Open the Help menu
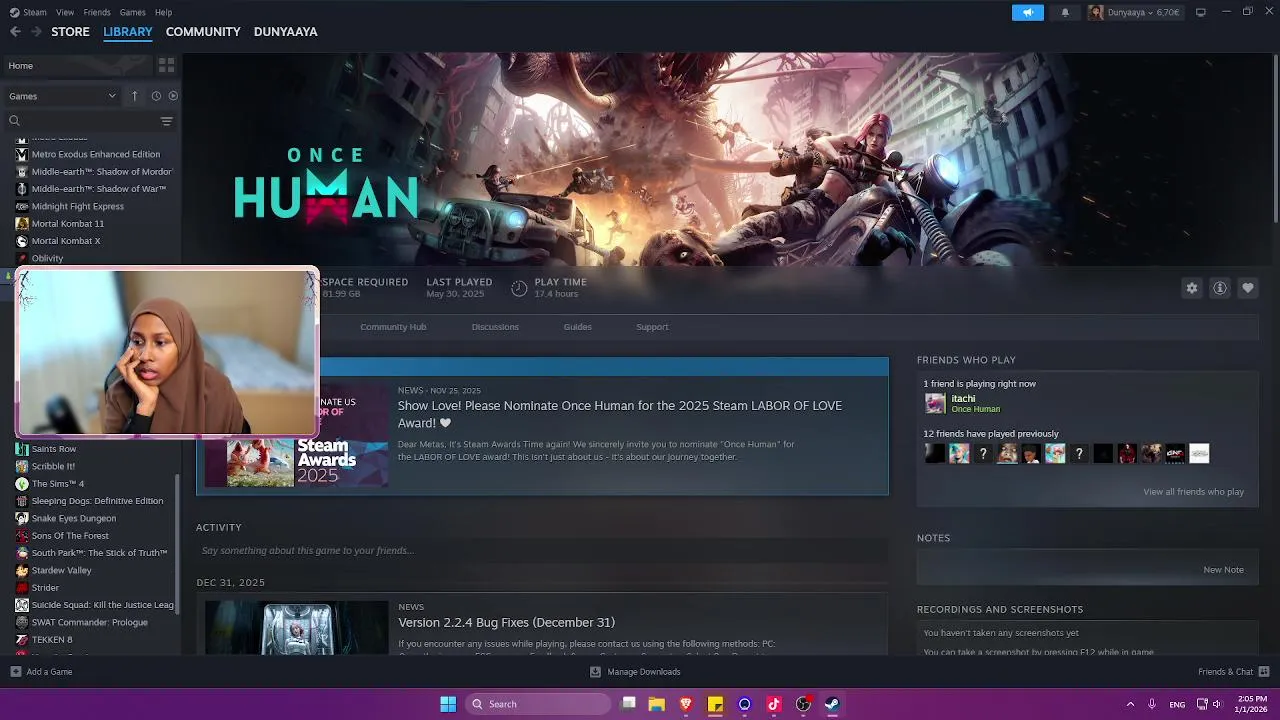Screen dimensions: 1280x720 [163, 12]
